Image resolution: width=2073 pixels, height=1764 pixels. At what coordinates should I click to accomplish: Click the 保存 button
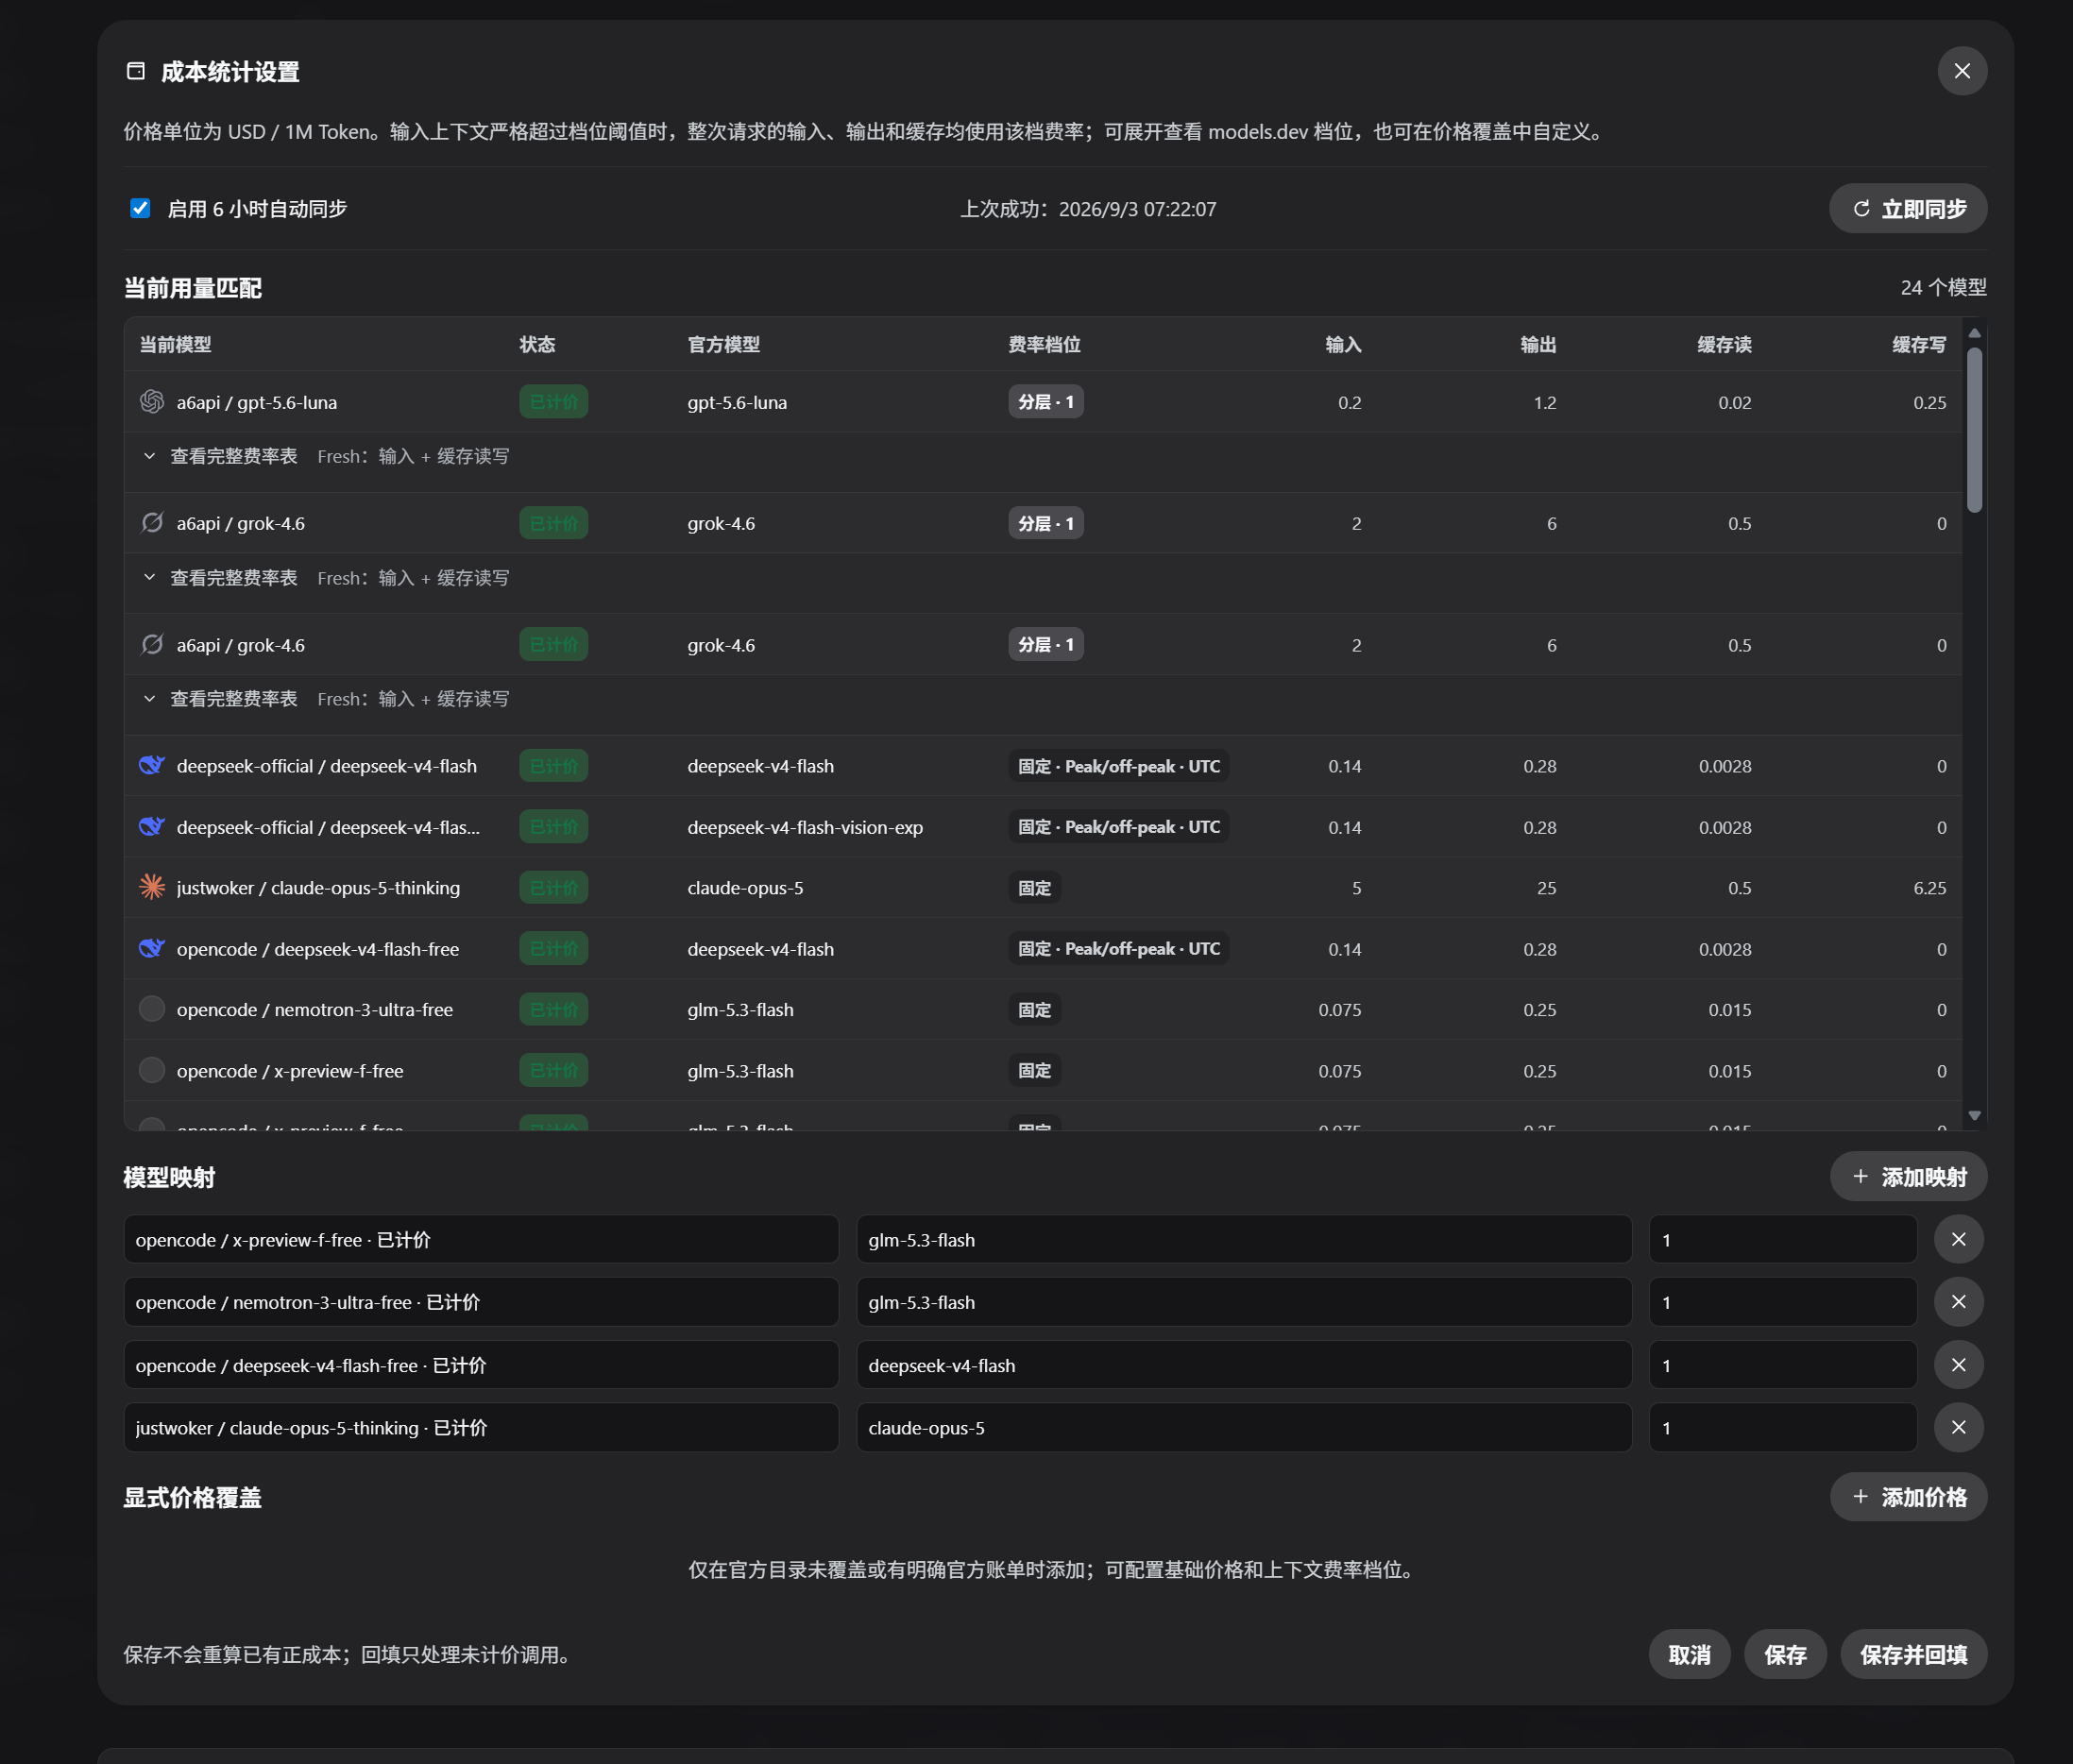(x=1785, y=1654)
